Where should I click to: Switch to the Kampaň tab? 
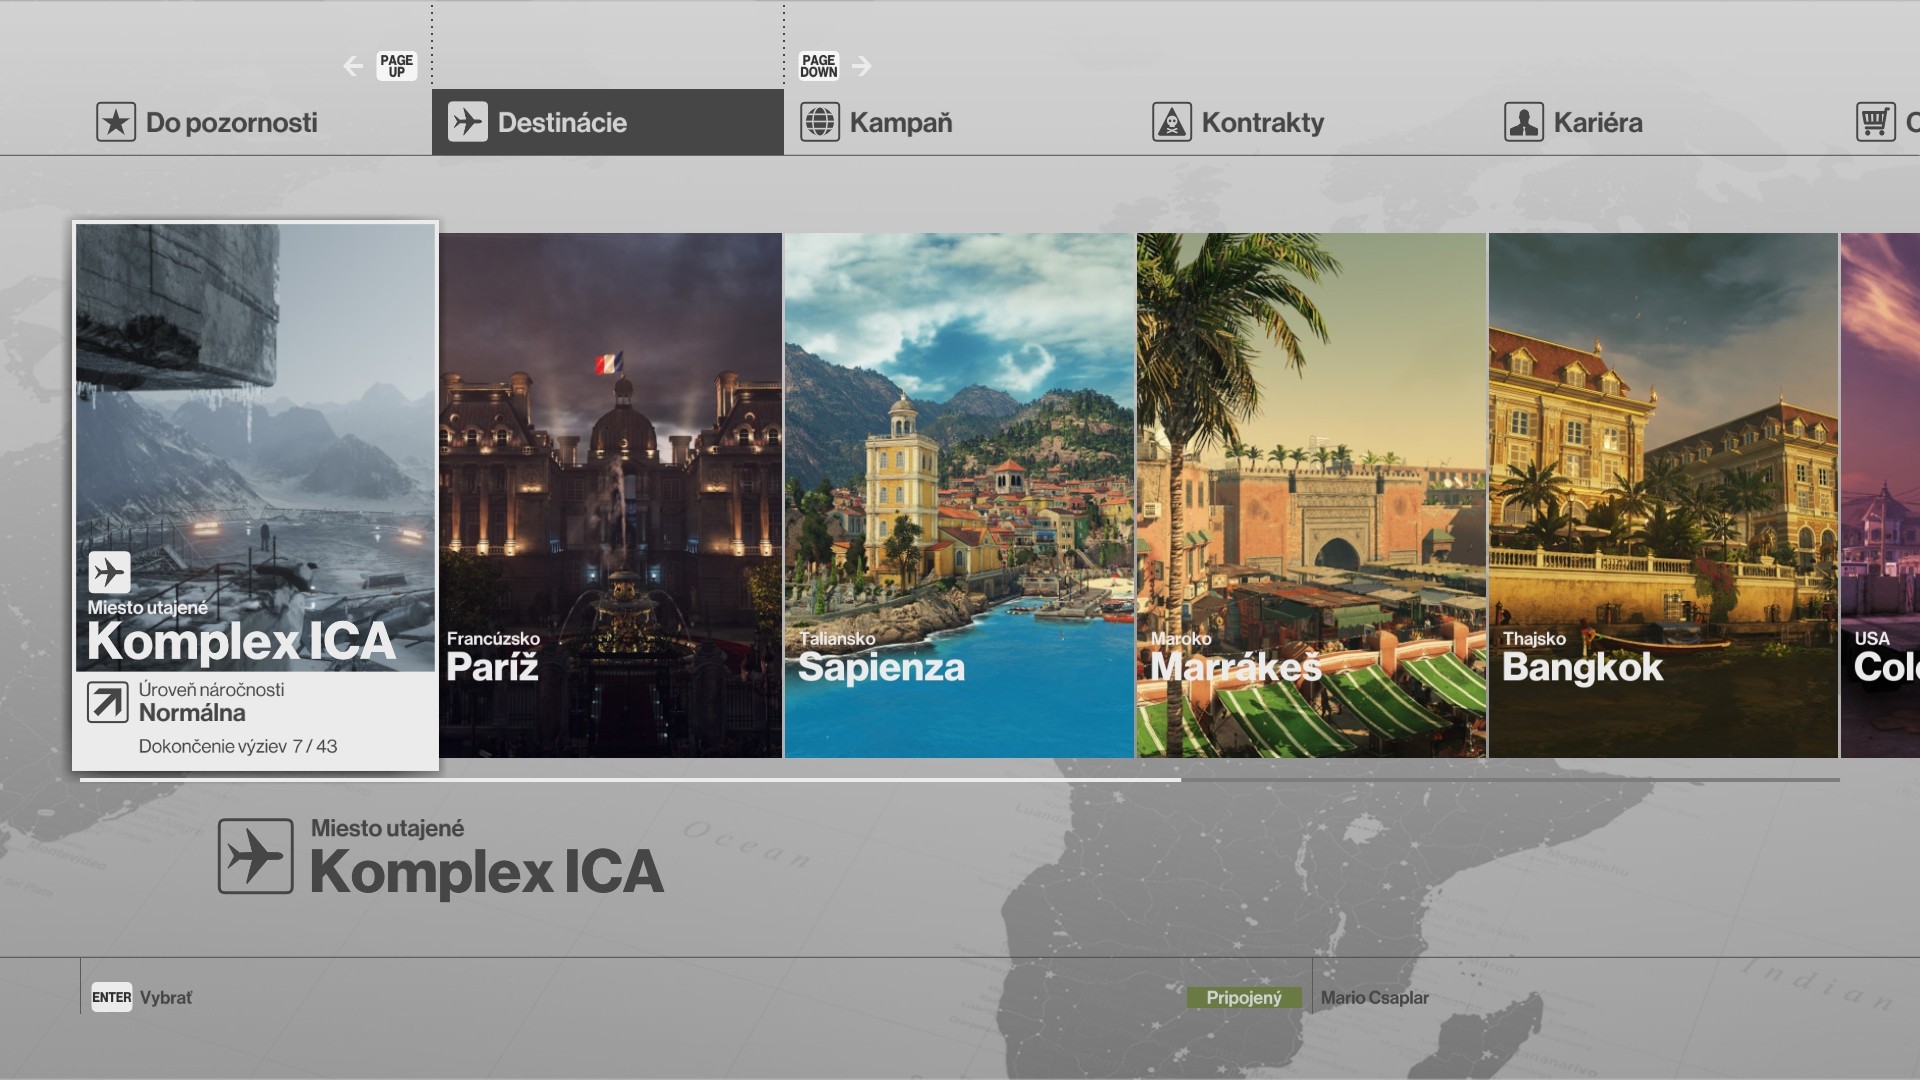tap(960, 122)
